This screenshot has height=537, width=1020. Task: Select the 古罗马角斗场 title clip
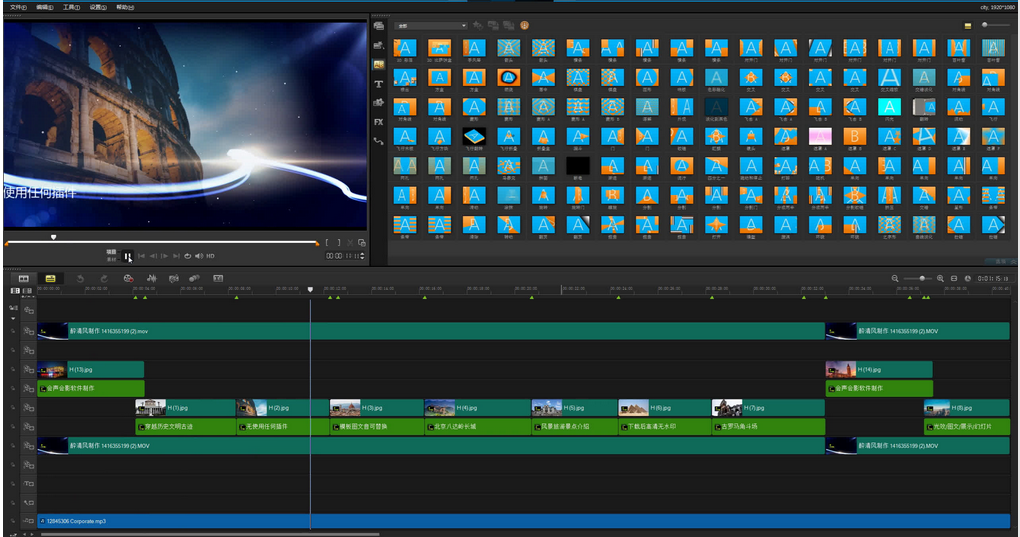click(768, 426)
